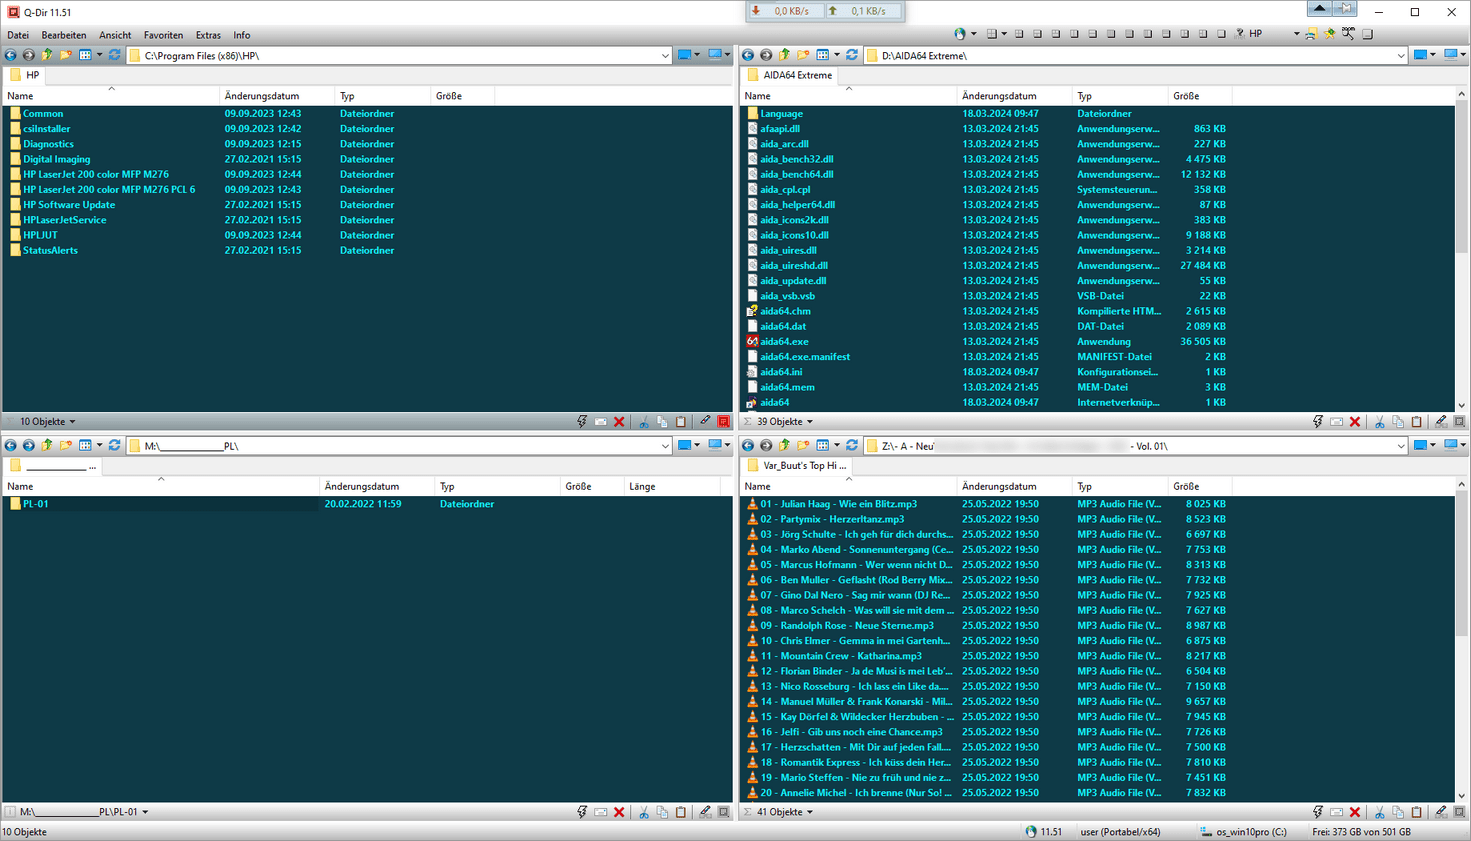Click the forward arrow in the Z:\ pane
This screenshot has height=841, width=1471.
point(766,446)
